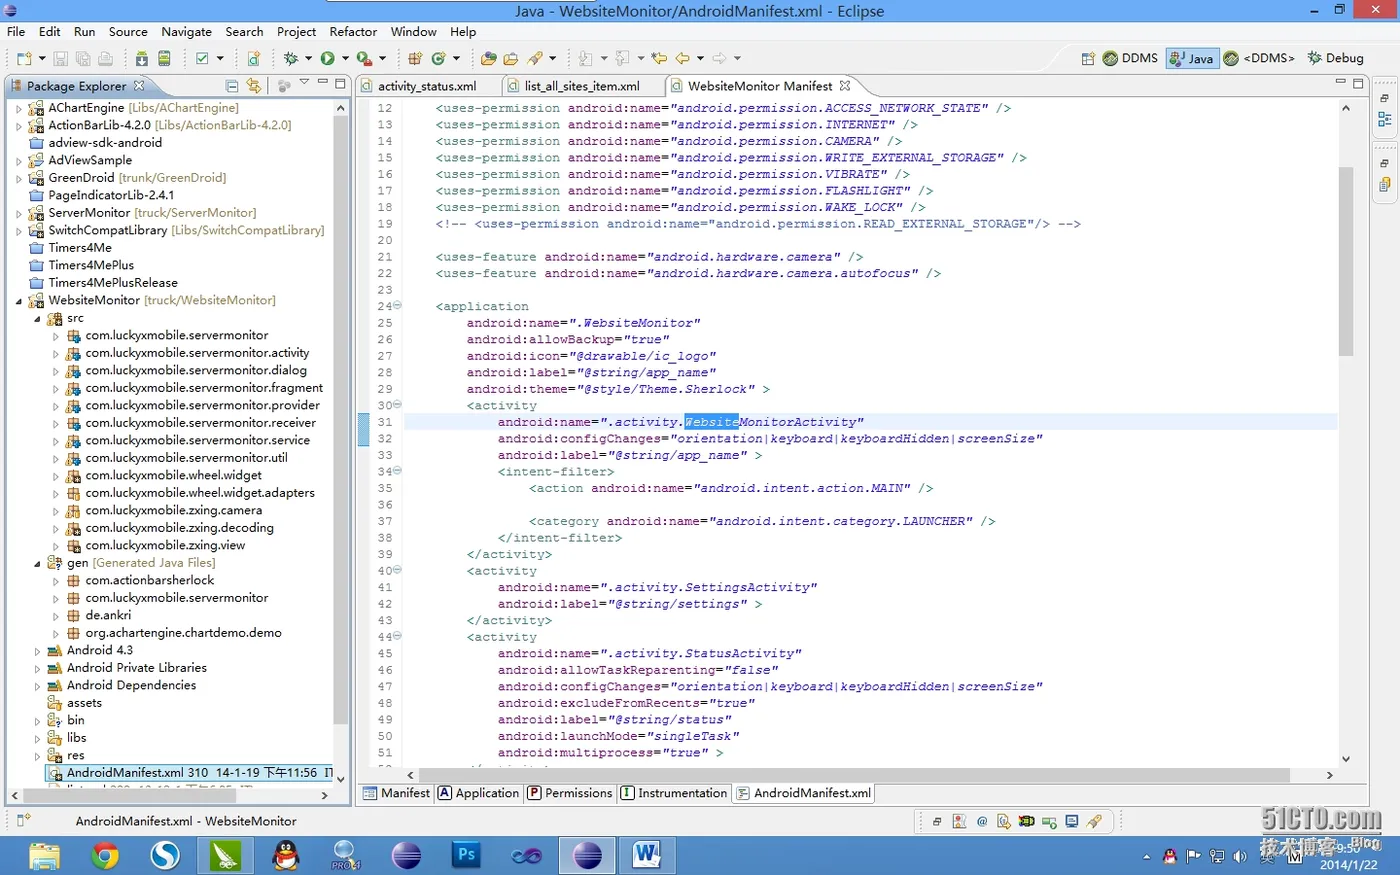Open the Refactor menu

tap(353, 32)
